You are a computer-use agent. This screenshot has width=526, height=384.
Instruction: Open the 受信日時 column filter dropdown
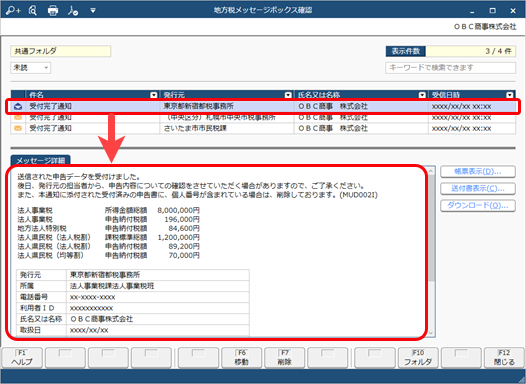click(x=510, y=95)
